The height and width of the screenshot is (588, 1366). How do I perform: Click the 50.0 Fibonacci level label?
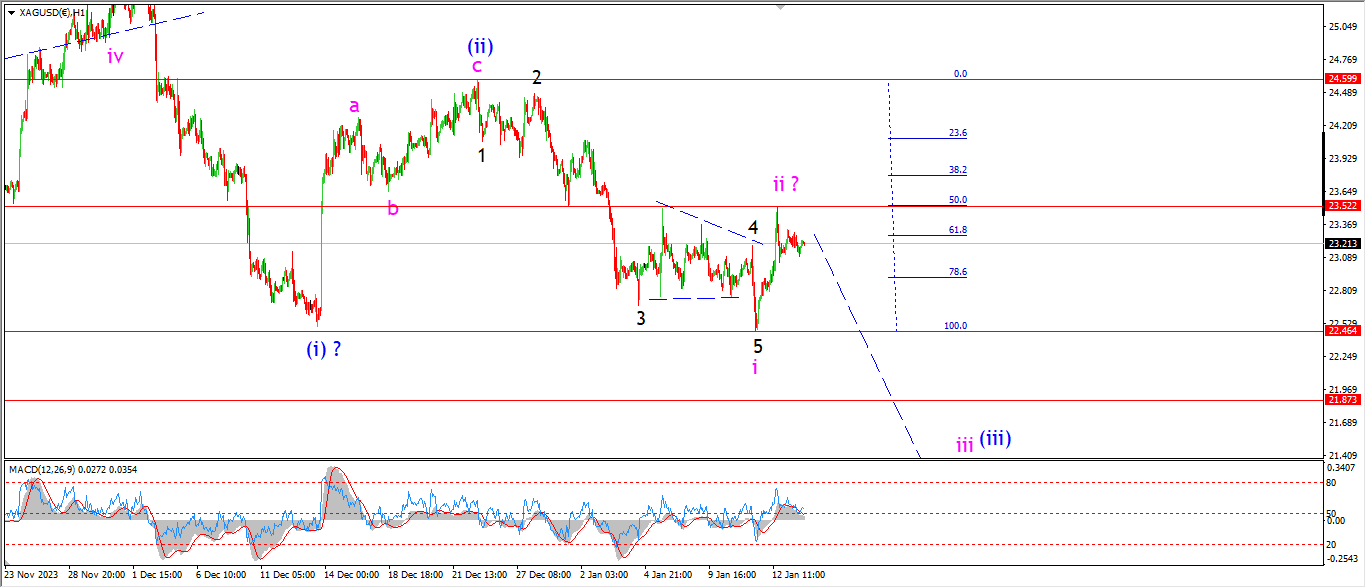coord(958,200)
